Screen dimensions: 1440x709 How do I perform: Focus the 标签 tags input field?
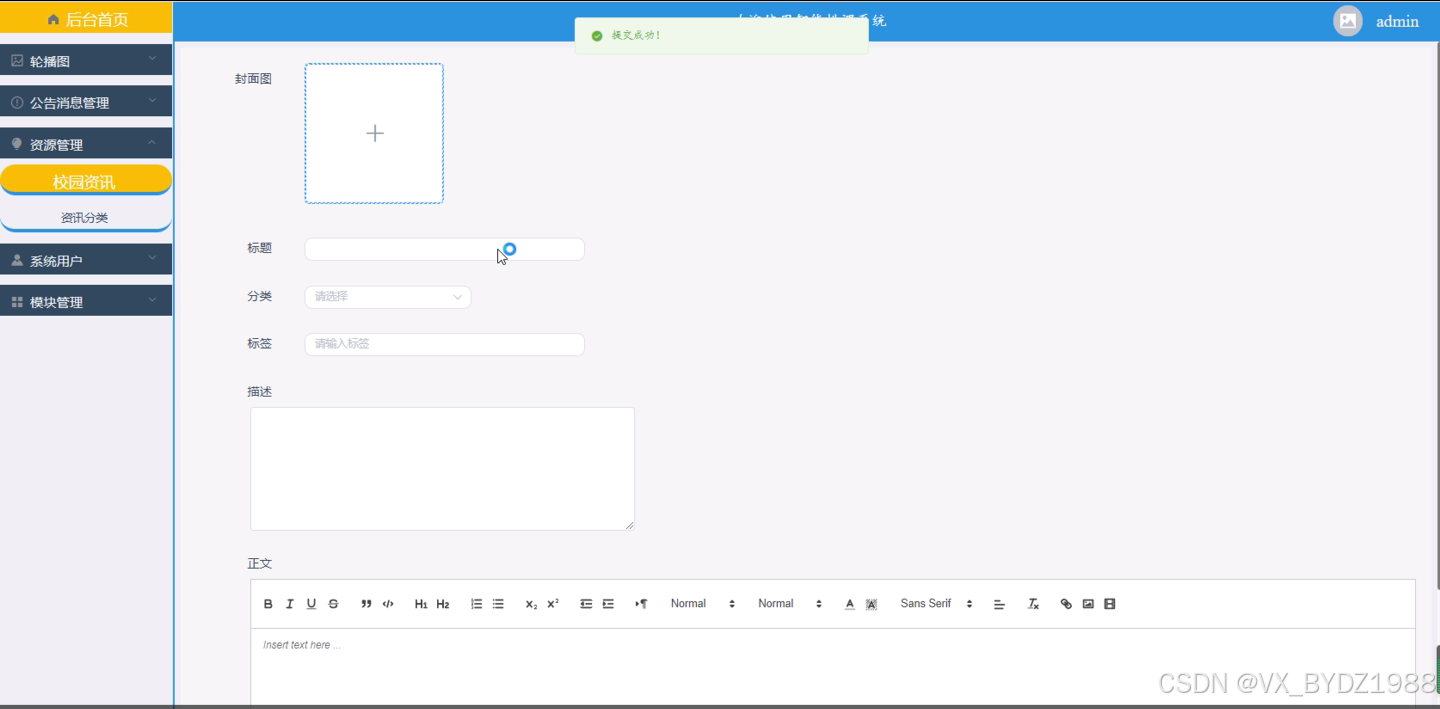445,344
